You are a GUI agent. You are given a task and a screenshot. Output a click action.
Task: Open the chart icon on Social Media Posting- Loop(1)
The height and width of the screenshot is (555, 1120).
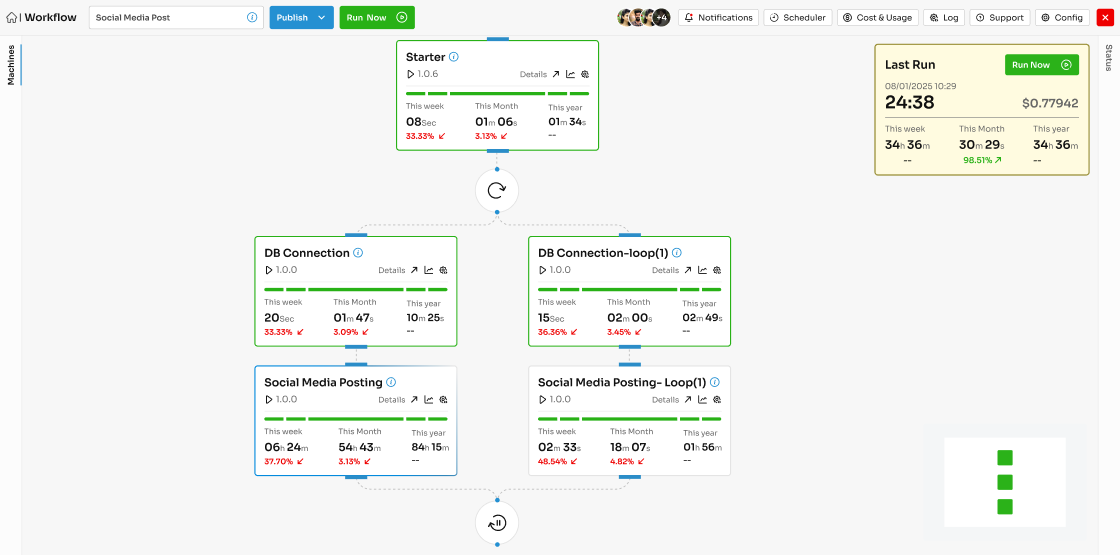pyautogui.click(x=703, y=399)
